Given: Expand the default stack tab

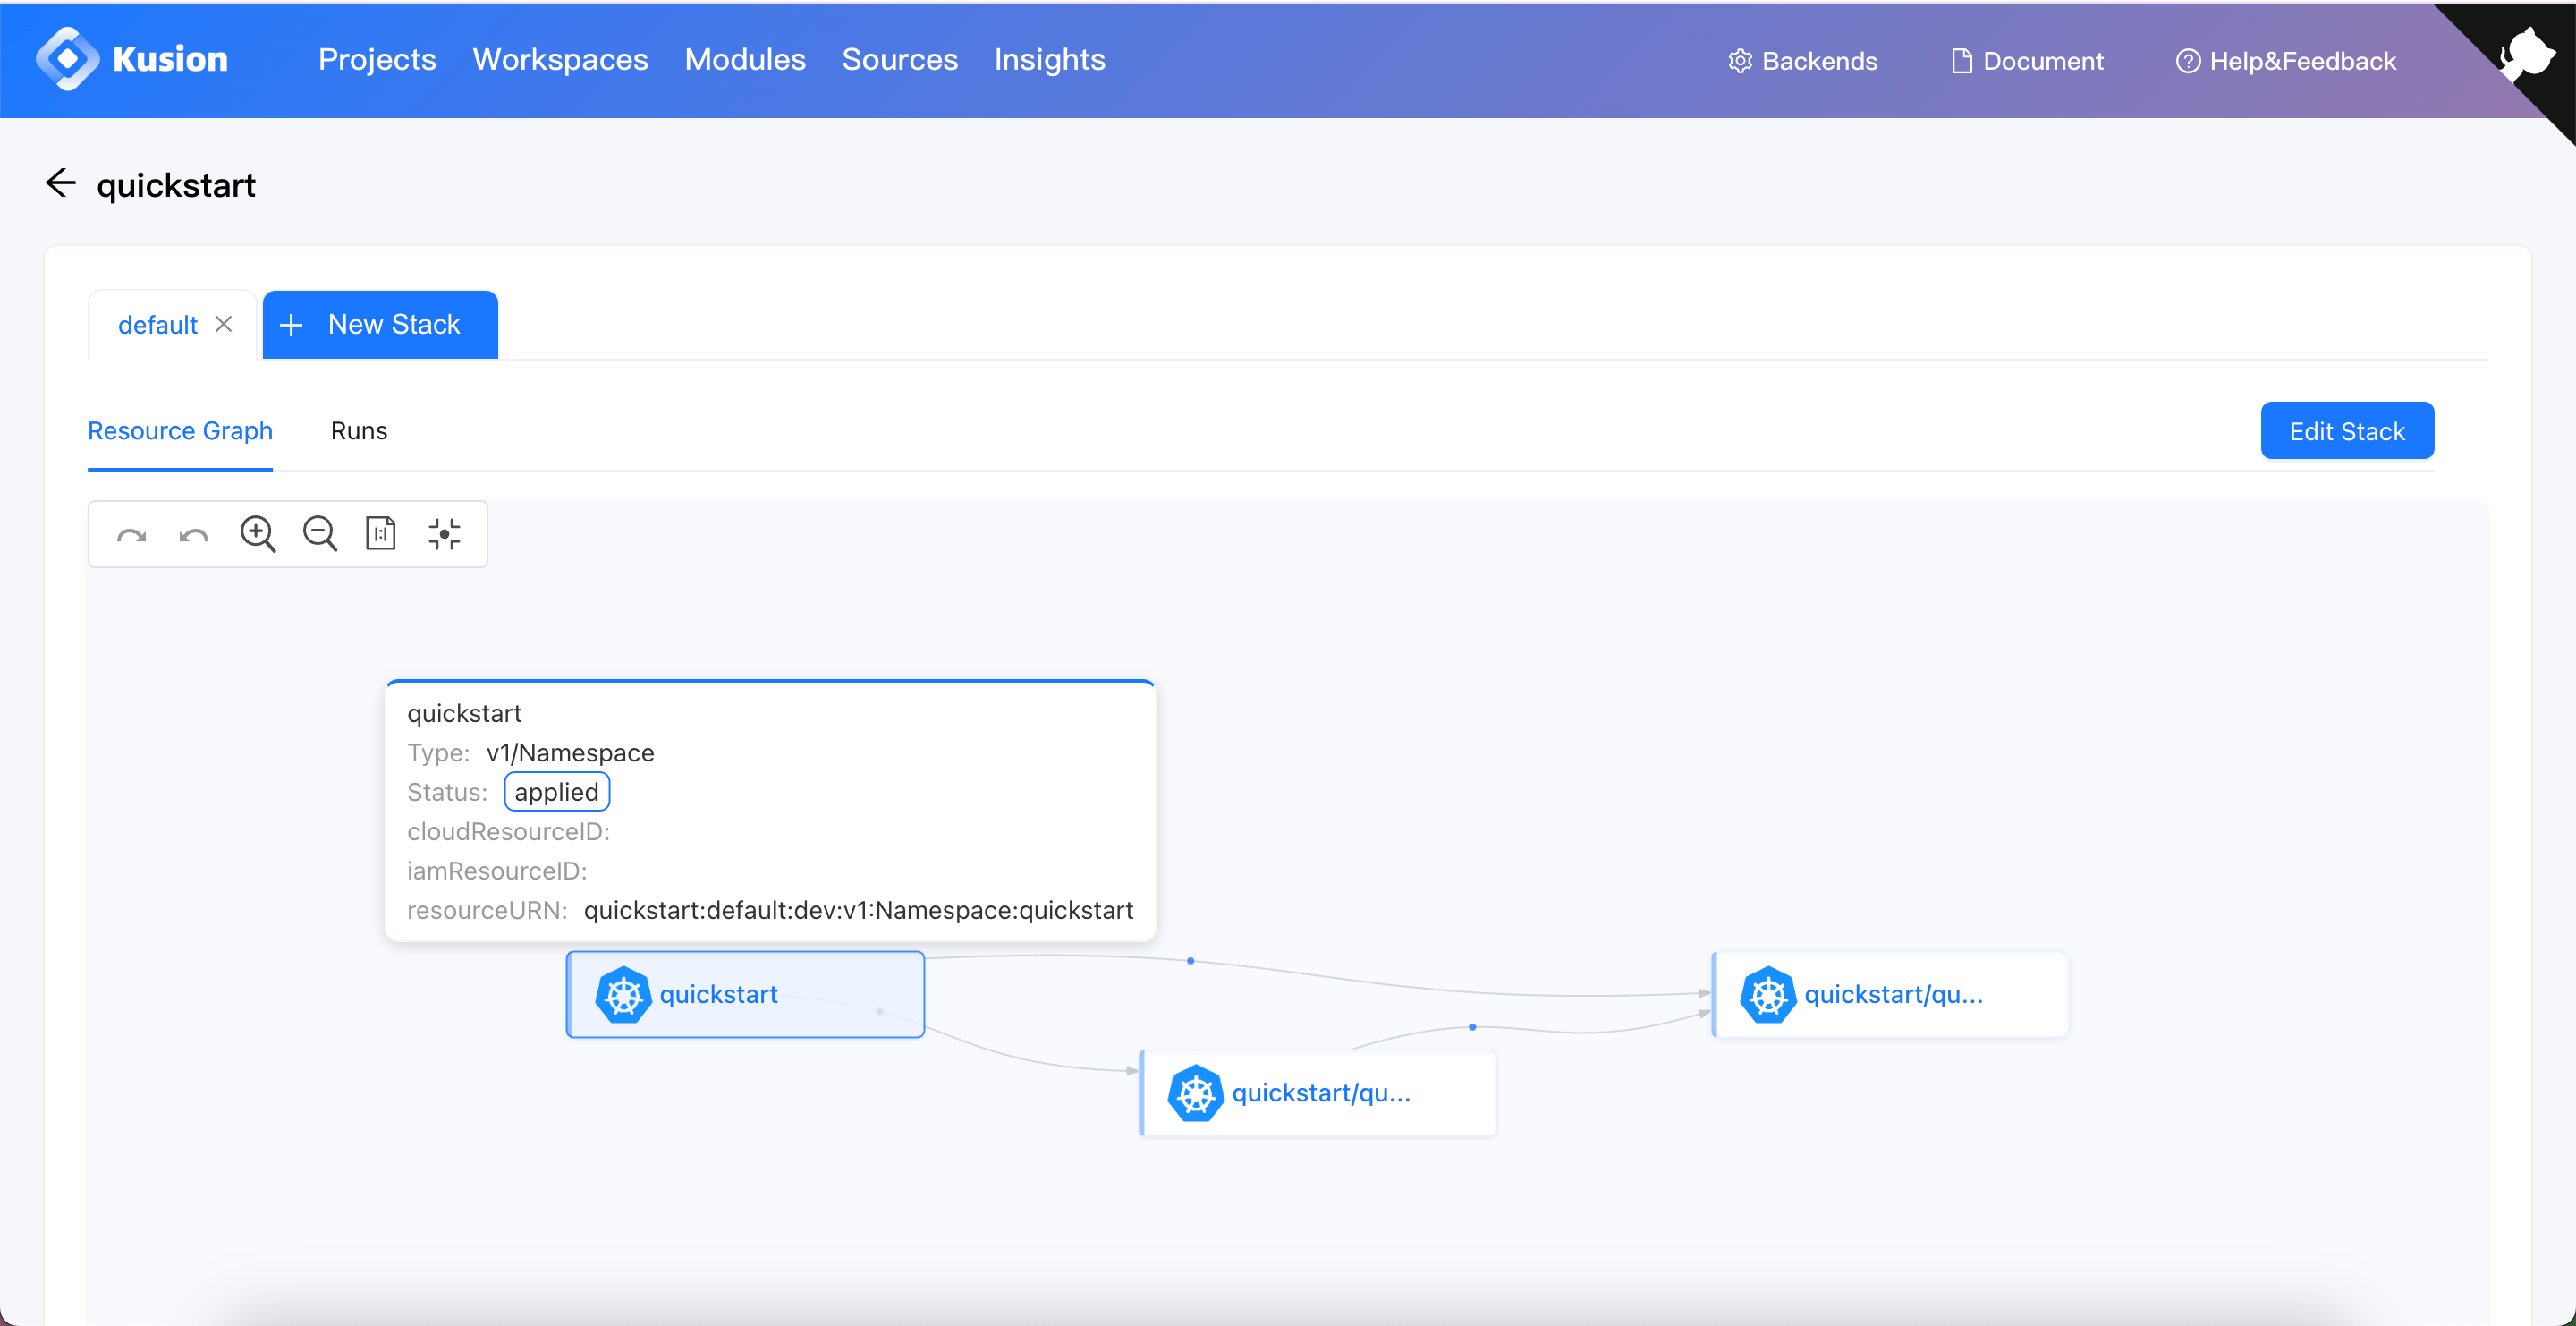Looking at the screenshot, I should (x=159, y=325).
